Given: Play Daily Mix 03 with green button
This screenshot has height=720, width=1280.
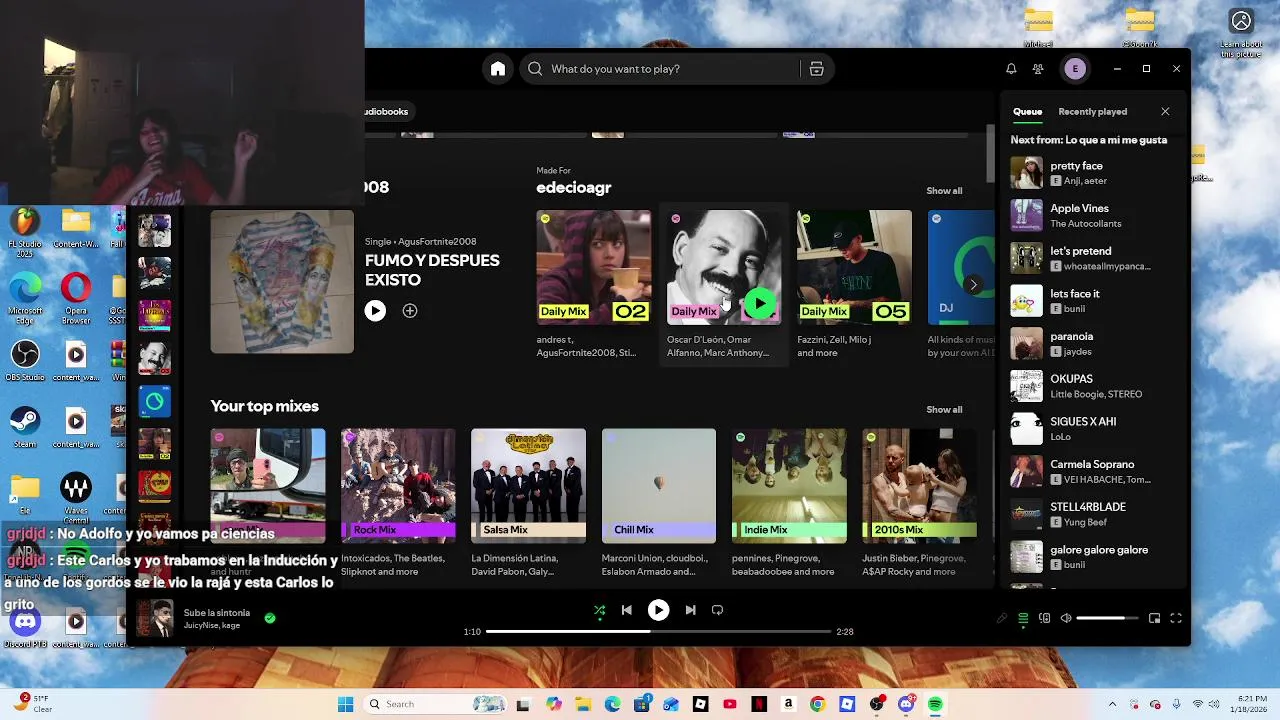Looking at the screenshot, I should 760,303.
